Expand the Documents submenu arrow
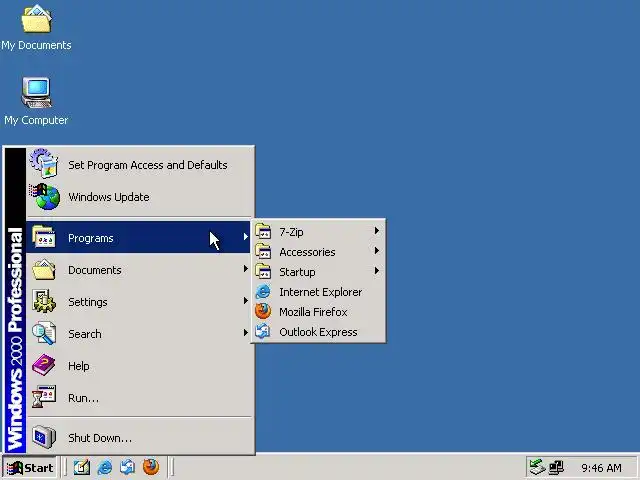Screen dimensions: 640x480 tap(245, 269)
